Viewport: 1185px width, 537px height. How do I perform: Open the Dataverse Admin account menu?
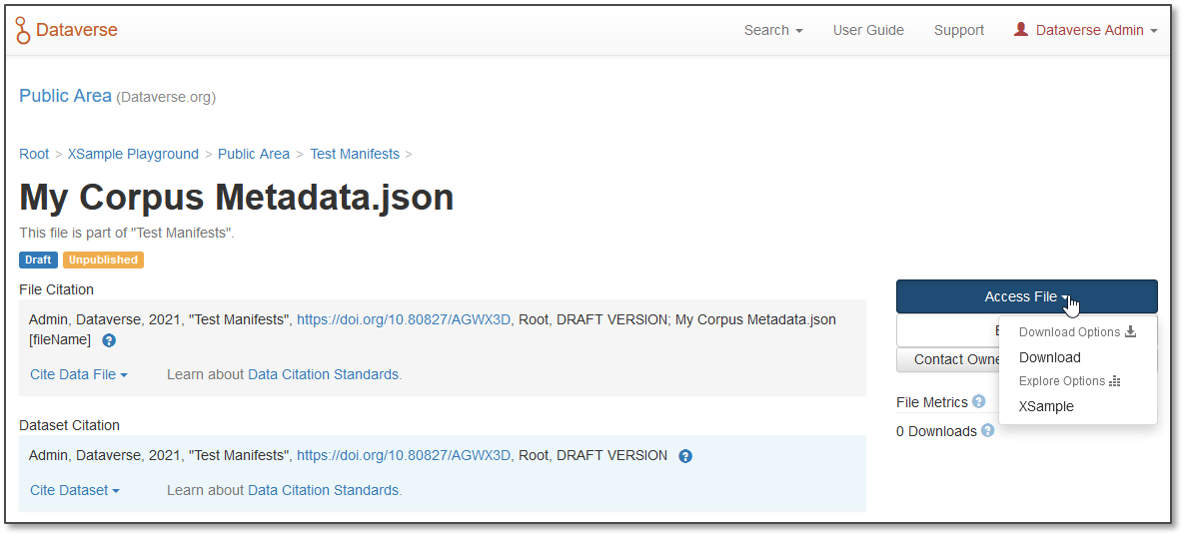(1086, 30)
